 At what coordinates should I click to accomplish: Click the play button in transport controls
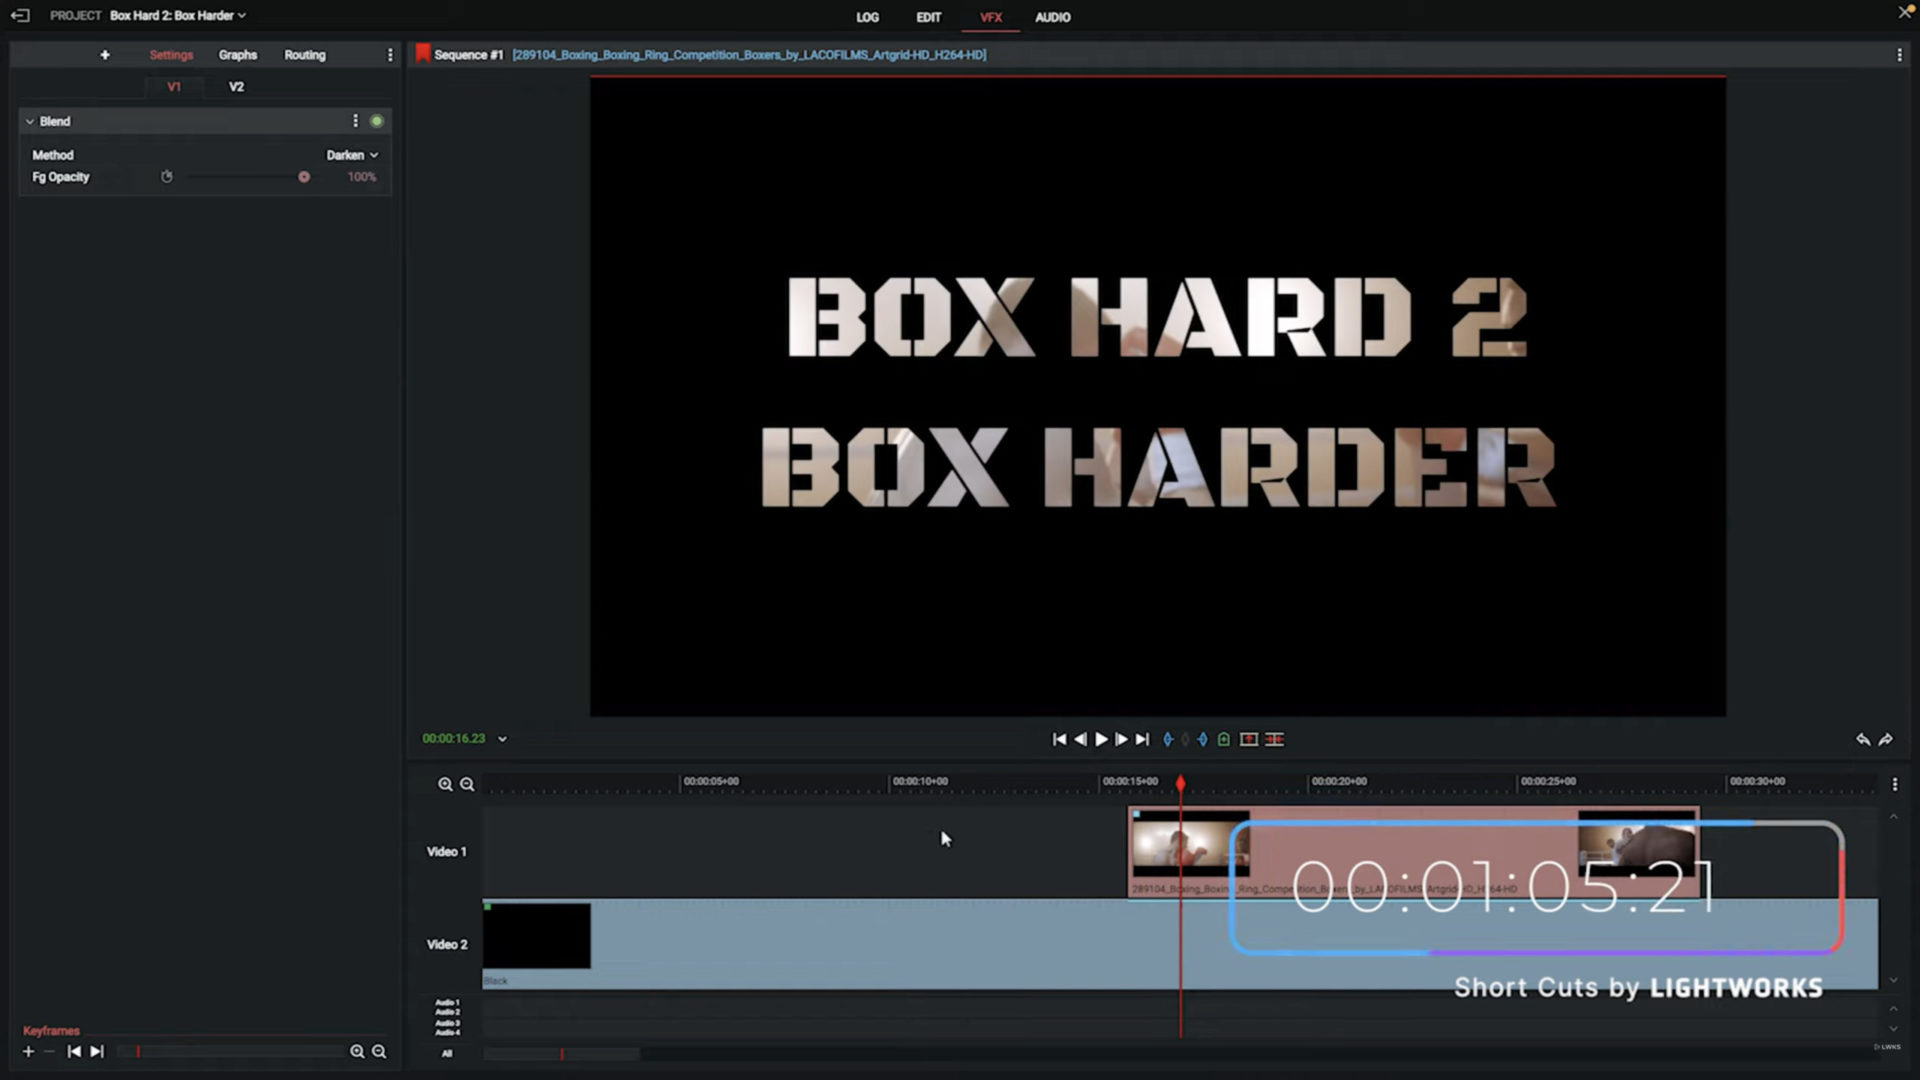(1101, 740)
